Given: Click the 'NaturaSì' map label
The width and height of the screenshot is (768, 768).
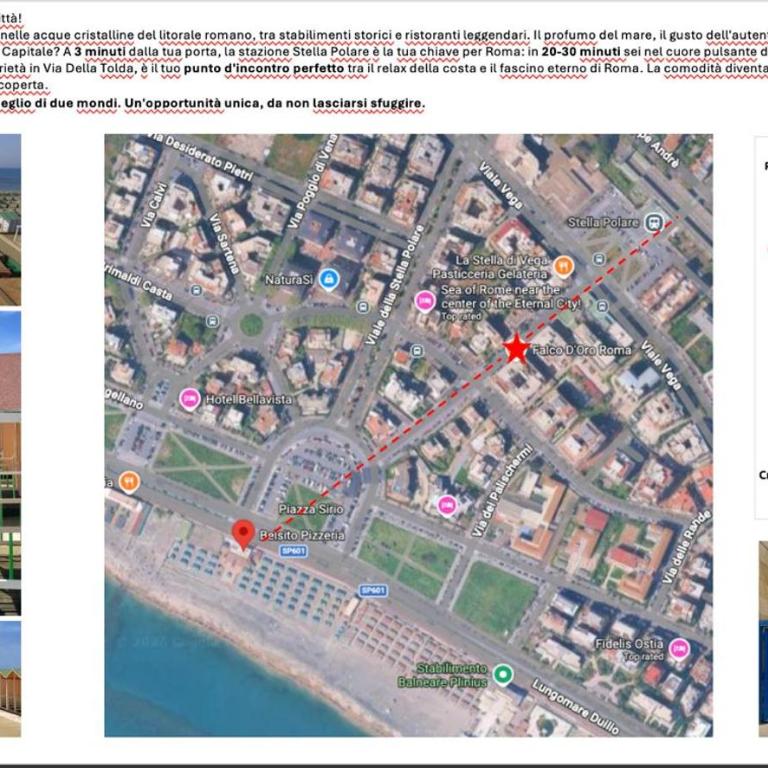Looking at the screenshot, I should [288, 280].
